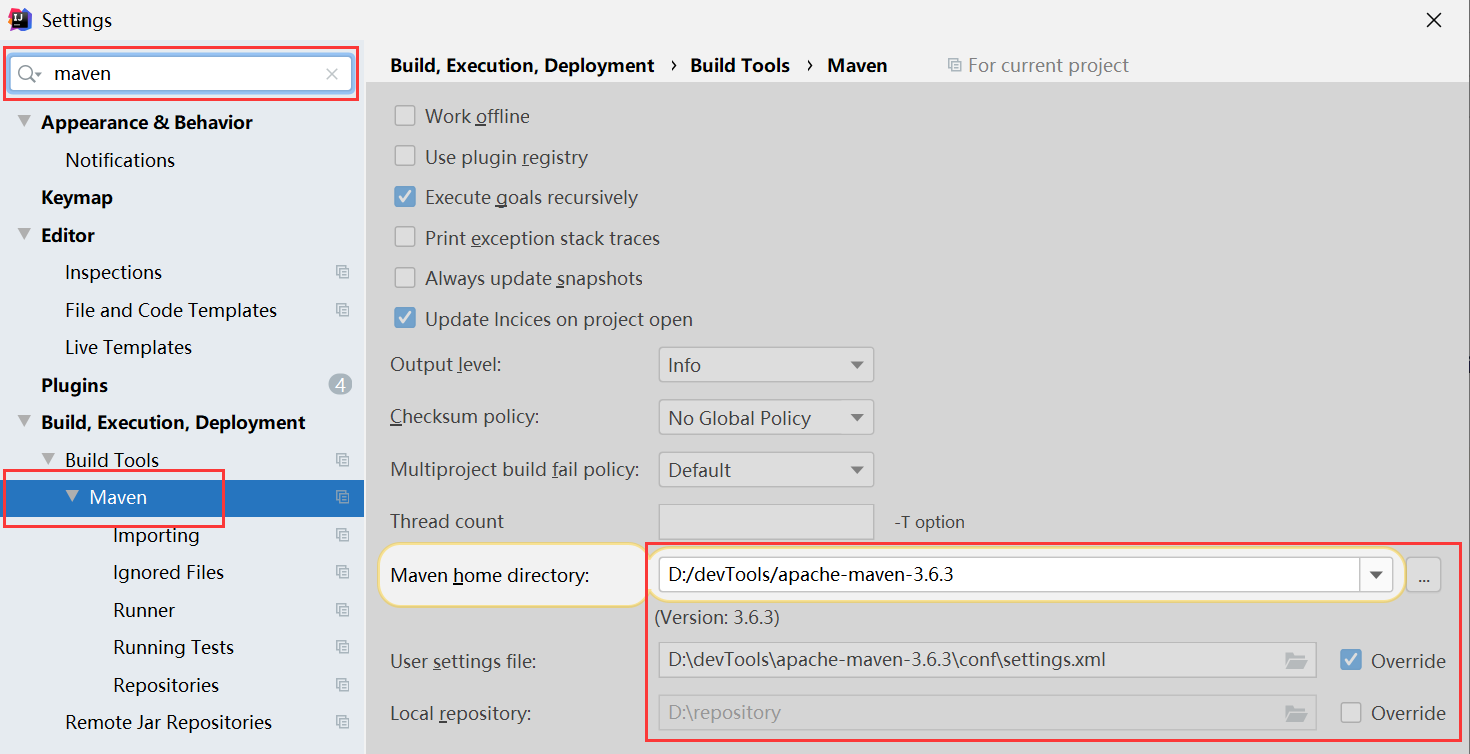Enable Print exception stack traces
The height and width of the screenshot is (754, 1470).
point(405,238)
